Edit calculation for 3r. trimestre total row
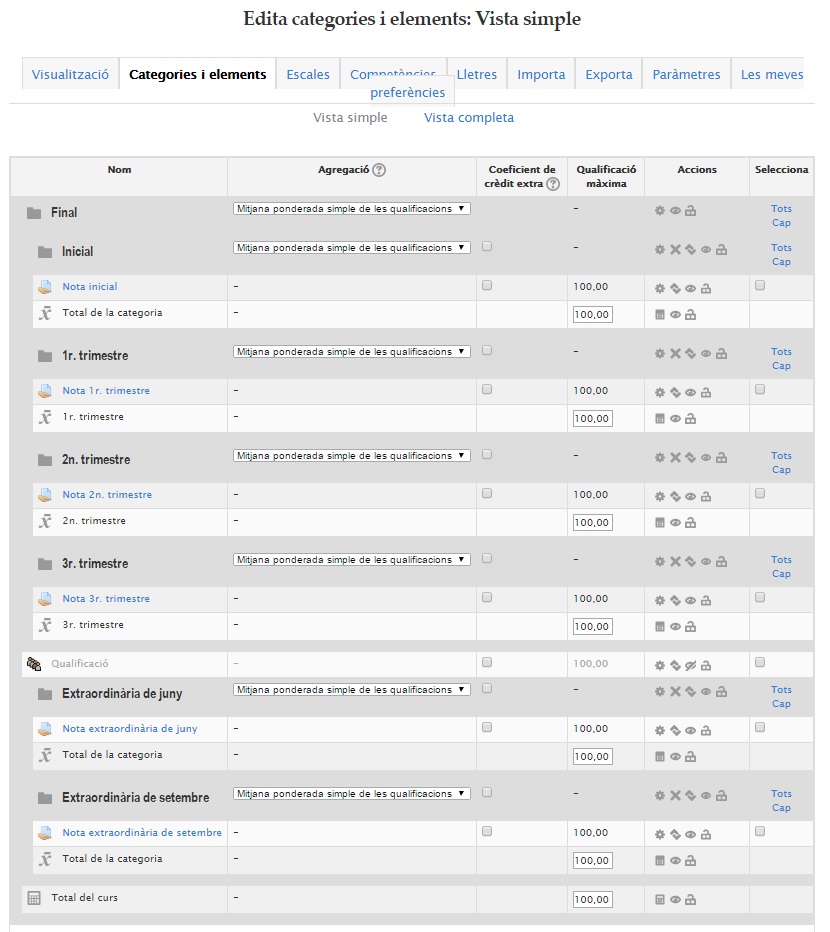Screen dimensions: 830x932 (x=660, y=627)
